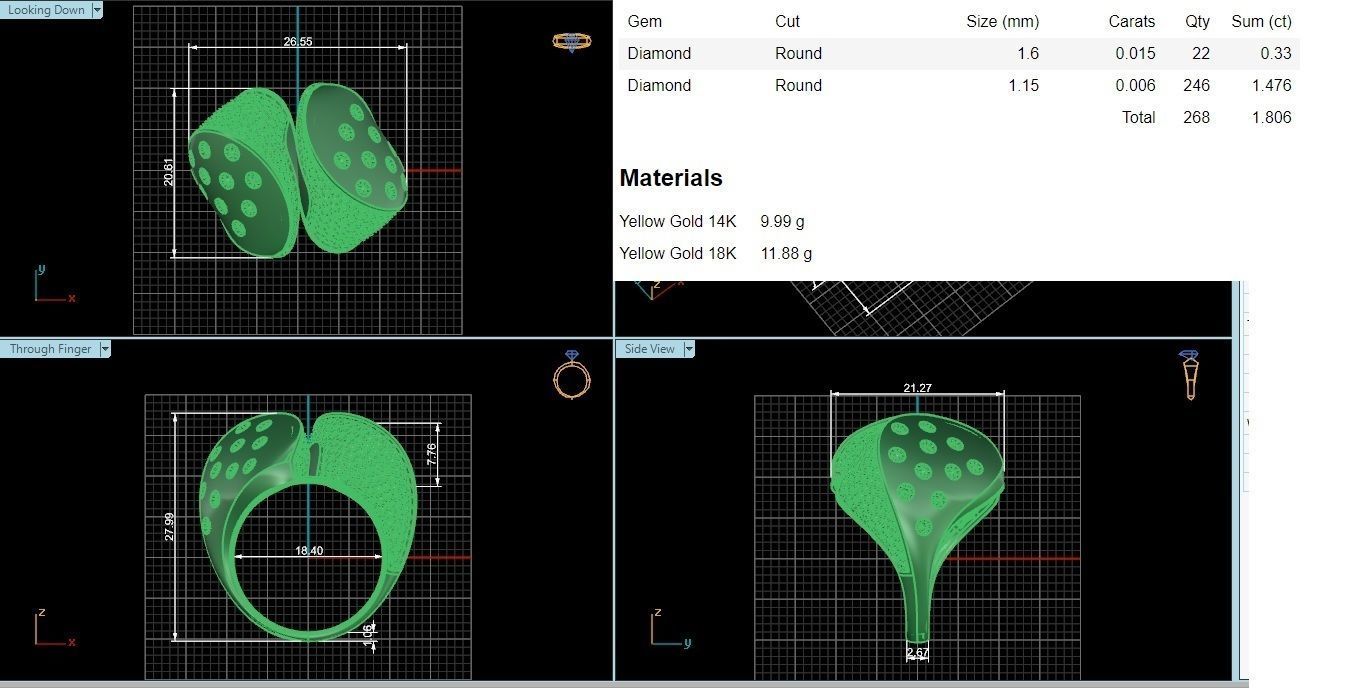The image size is (1371, 688).
Task: Click the ring side-profile icon in Side View
Action: point(1190,375)
